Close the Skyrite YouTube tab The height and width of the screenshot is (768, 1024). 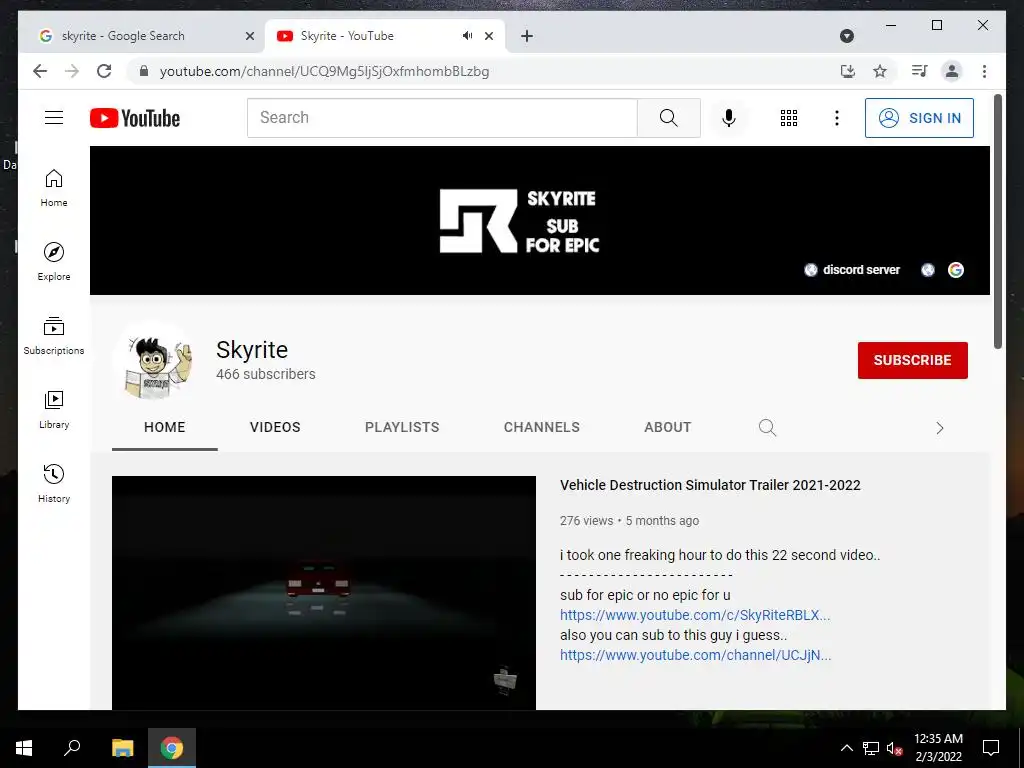pyautogui.click(x=488, y=36)
